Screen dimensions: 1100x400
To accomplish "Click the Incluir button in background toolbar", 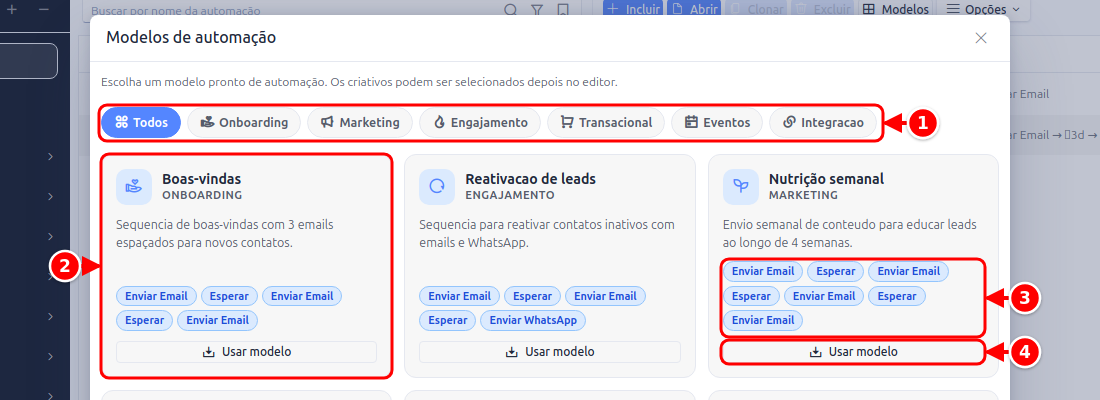I will pos(633,9).
